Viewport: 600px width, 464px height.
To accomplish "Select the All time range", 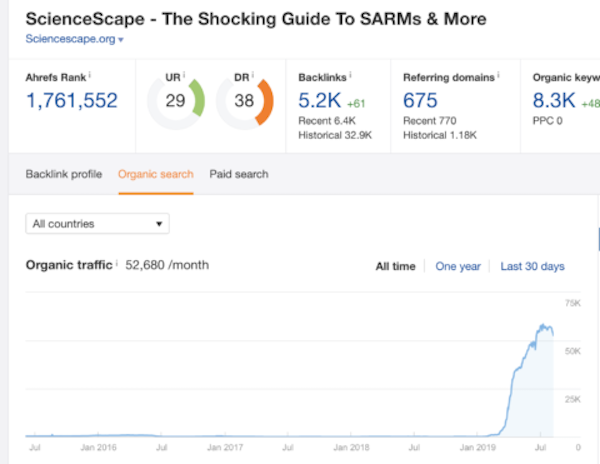I will (x=395, y=266).
